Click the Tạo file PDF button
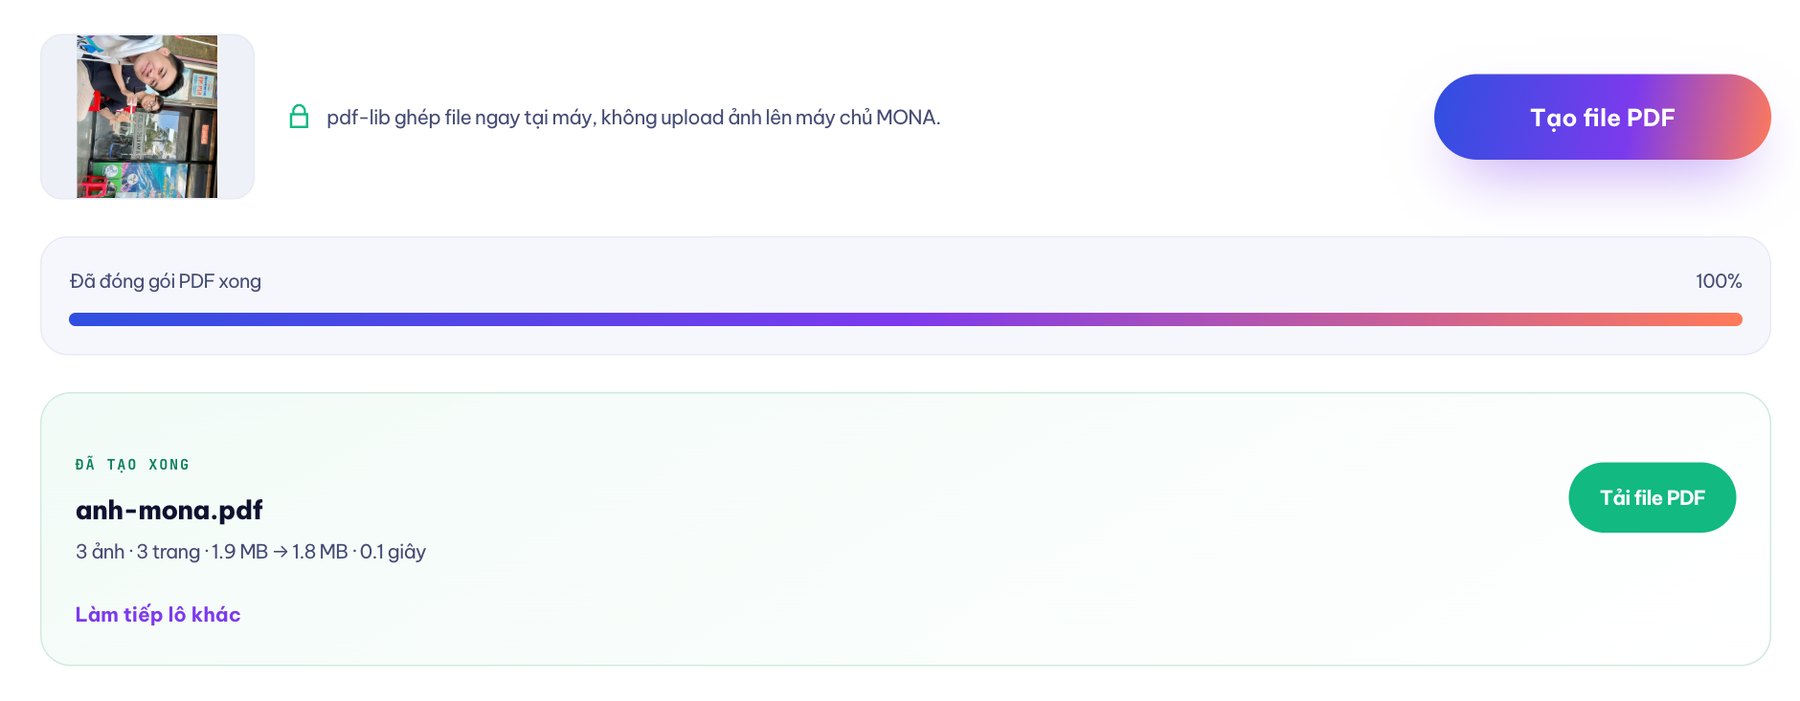The image size is (1800, 701). pyautogui.click(x=1602, y=117)
